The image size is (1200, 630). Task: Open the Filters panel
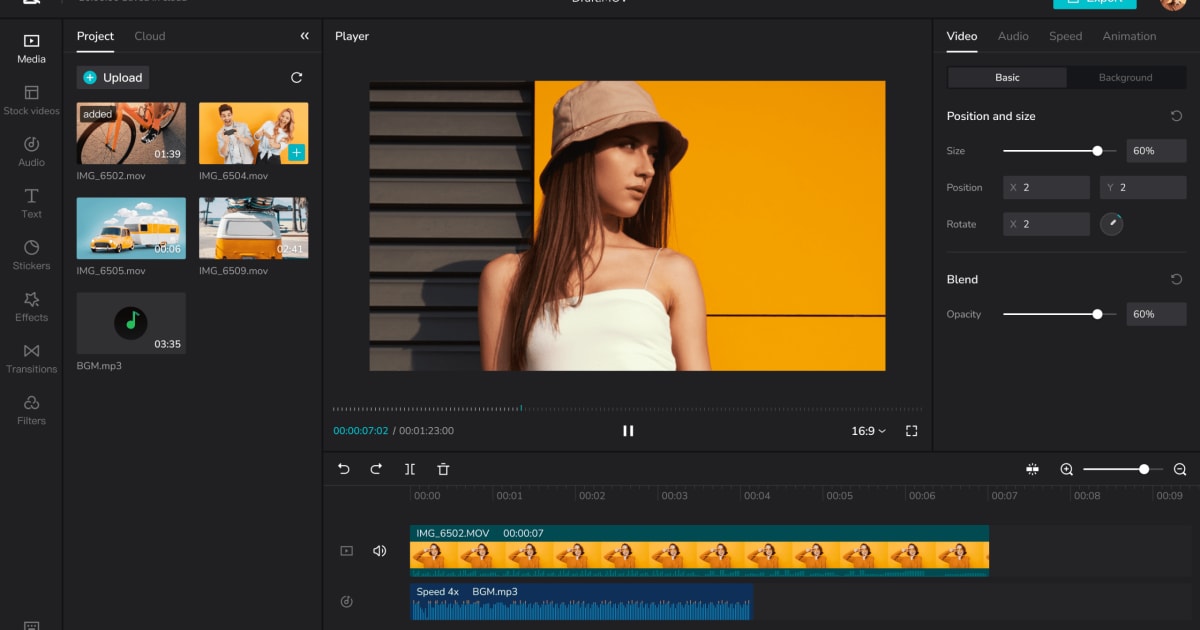(31, 411)
